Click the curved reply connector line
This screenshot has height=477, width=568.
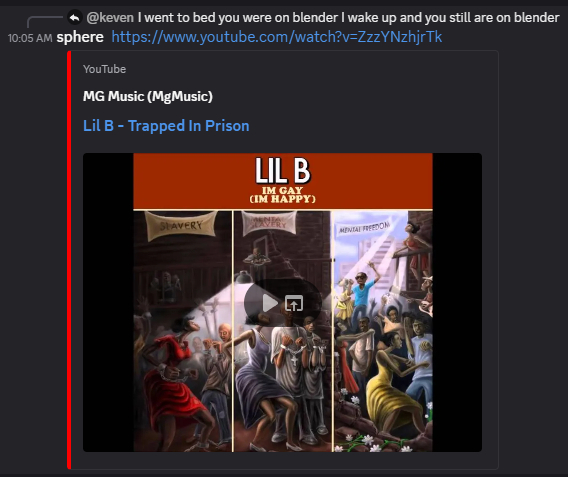(44, 21)
